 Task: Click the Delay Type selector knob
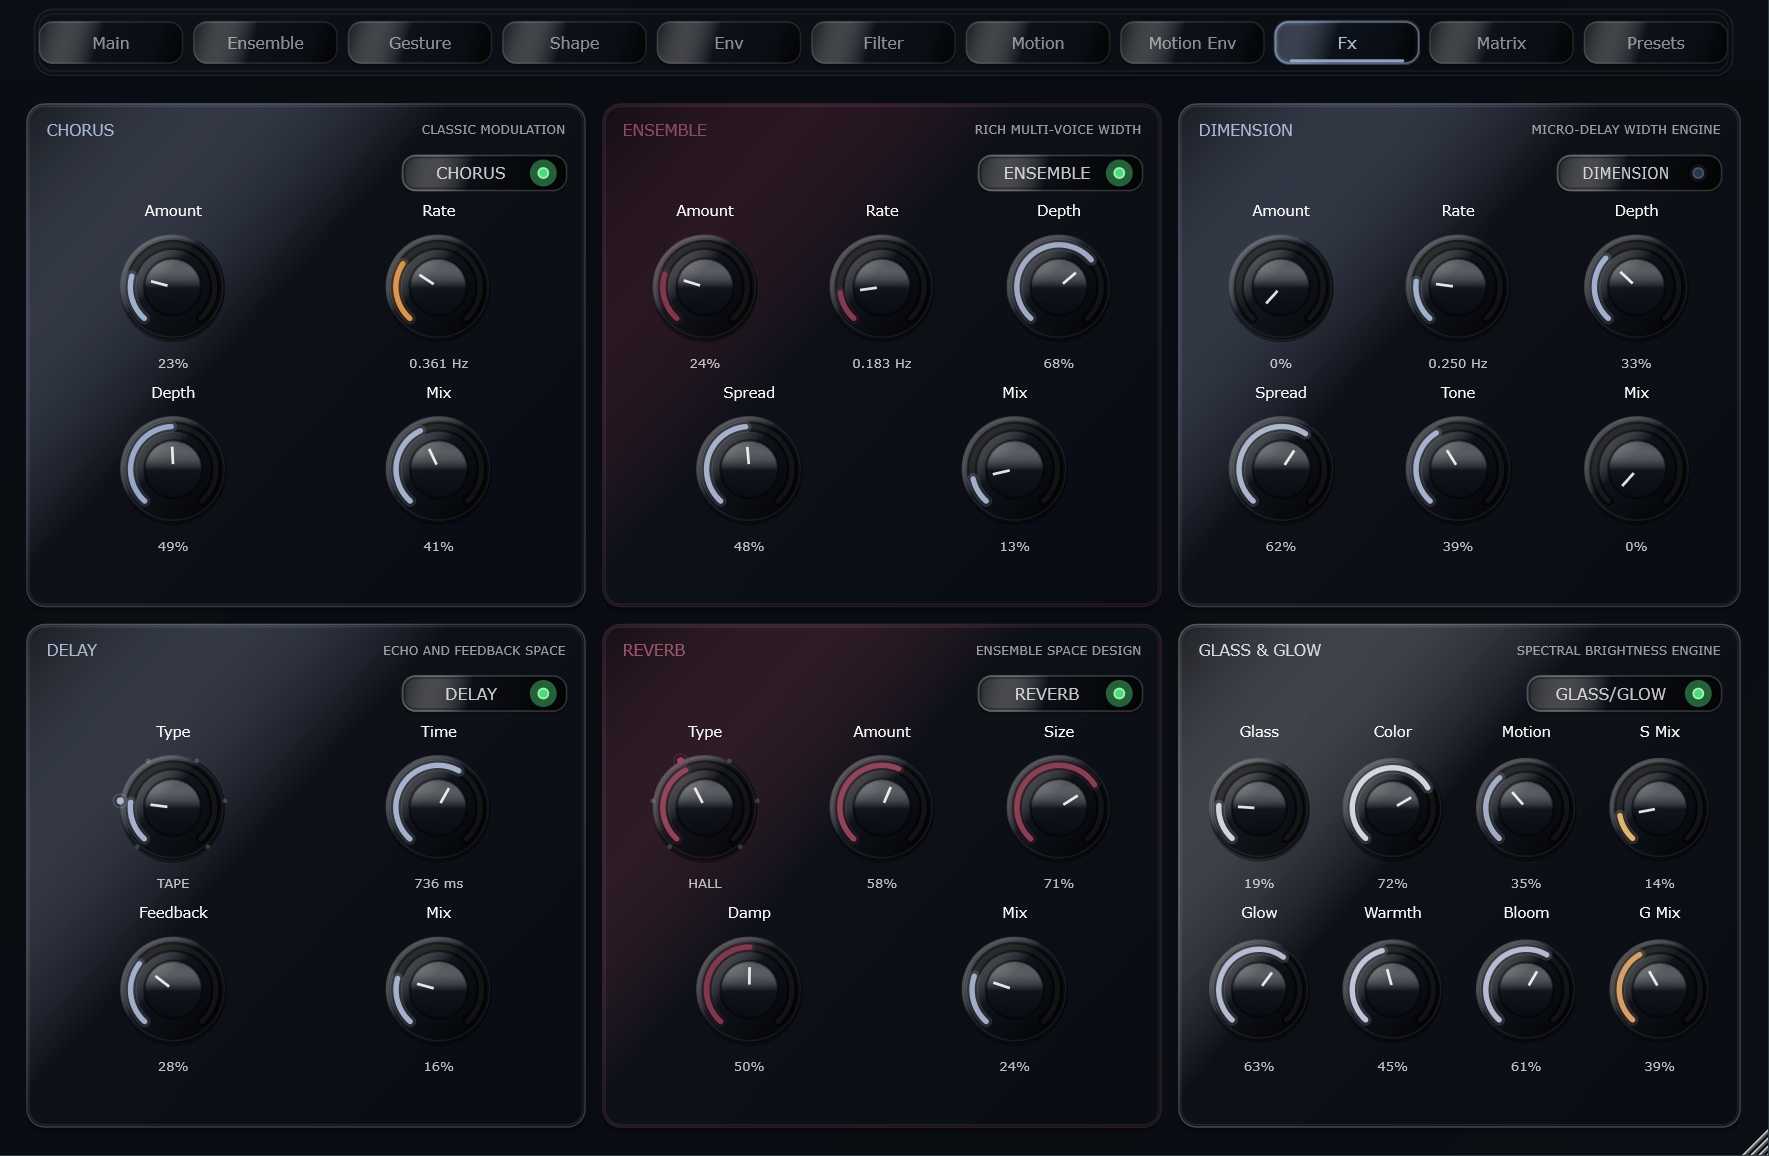point(173,808)
